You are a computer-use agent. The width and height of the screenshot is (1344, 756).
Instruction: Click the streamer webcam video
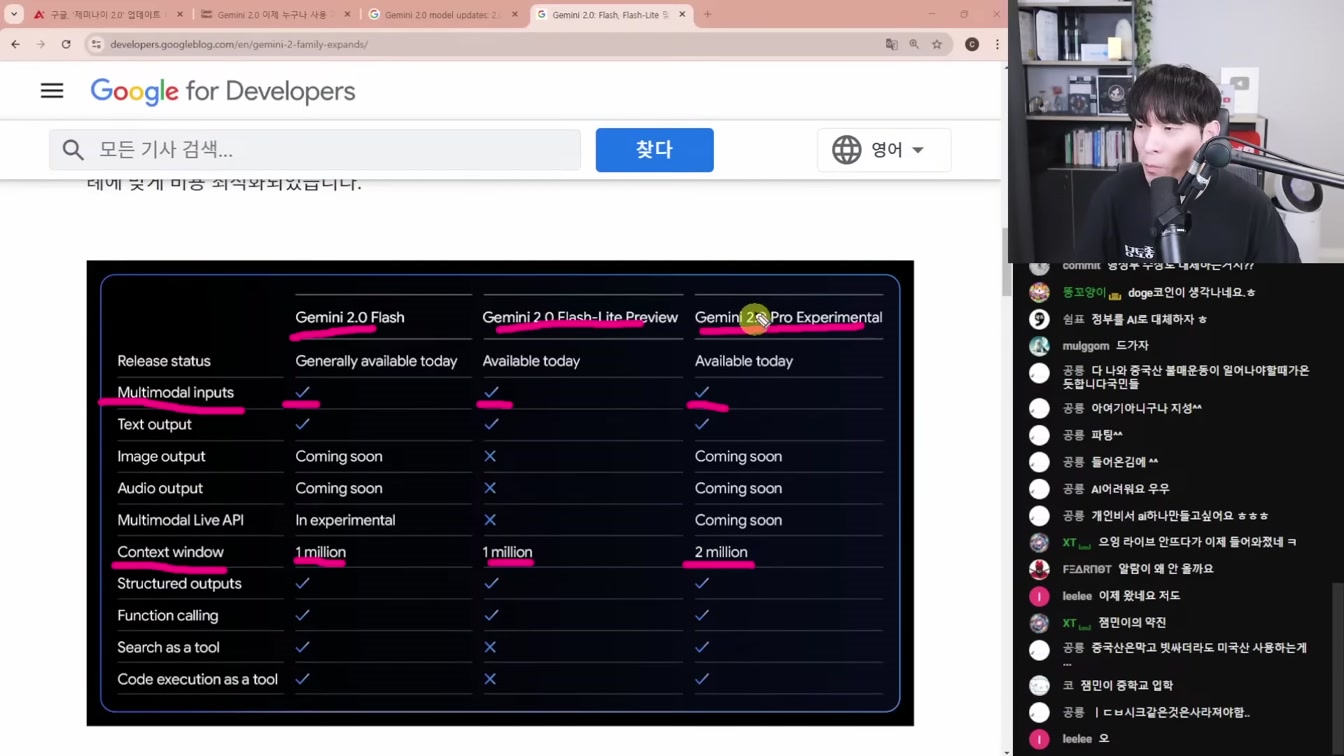click(x=1176, y=131)
